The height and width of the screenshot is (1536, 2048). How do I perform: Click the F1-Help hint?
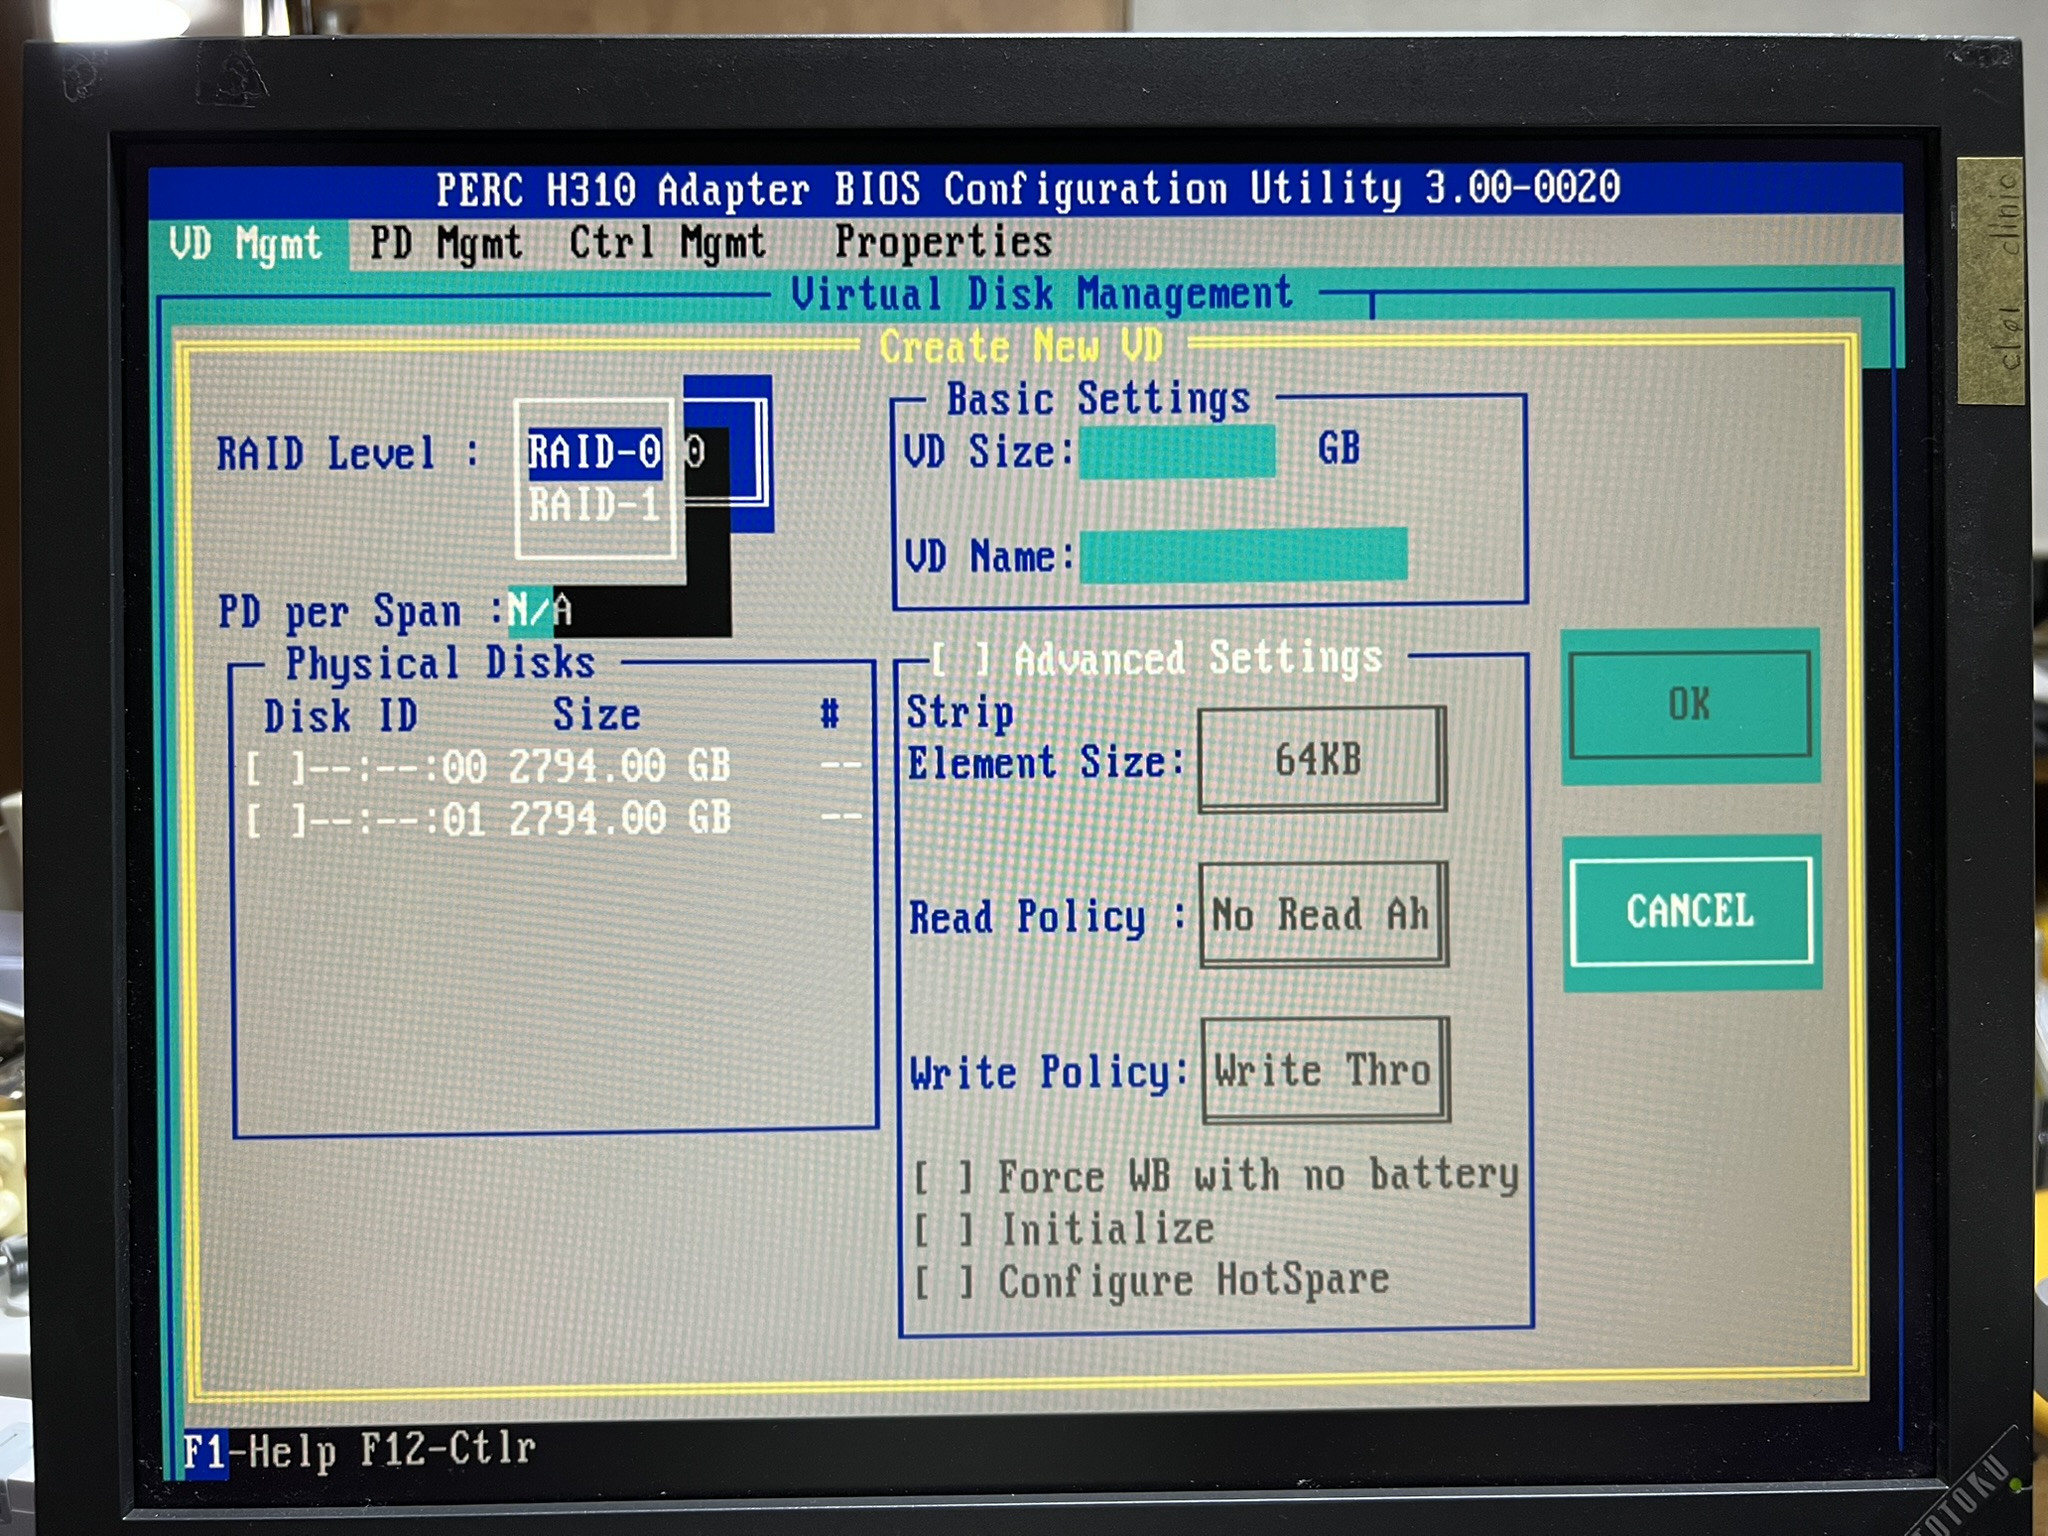259,1451
